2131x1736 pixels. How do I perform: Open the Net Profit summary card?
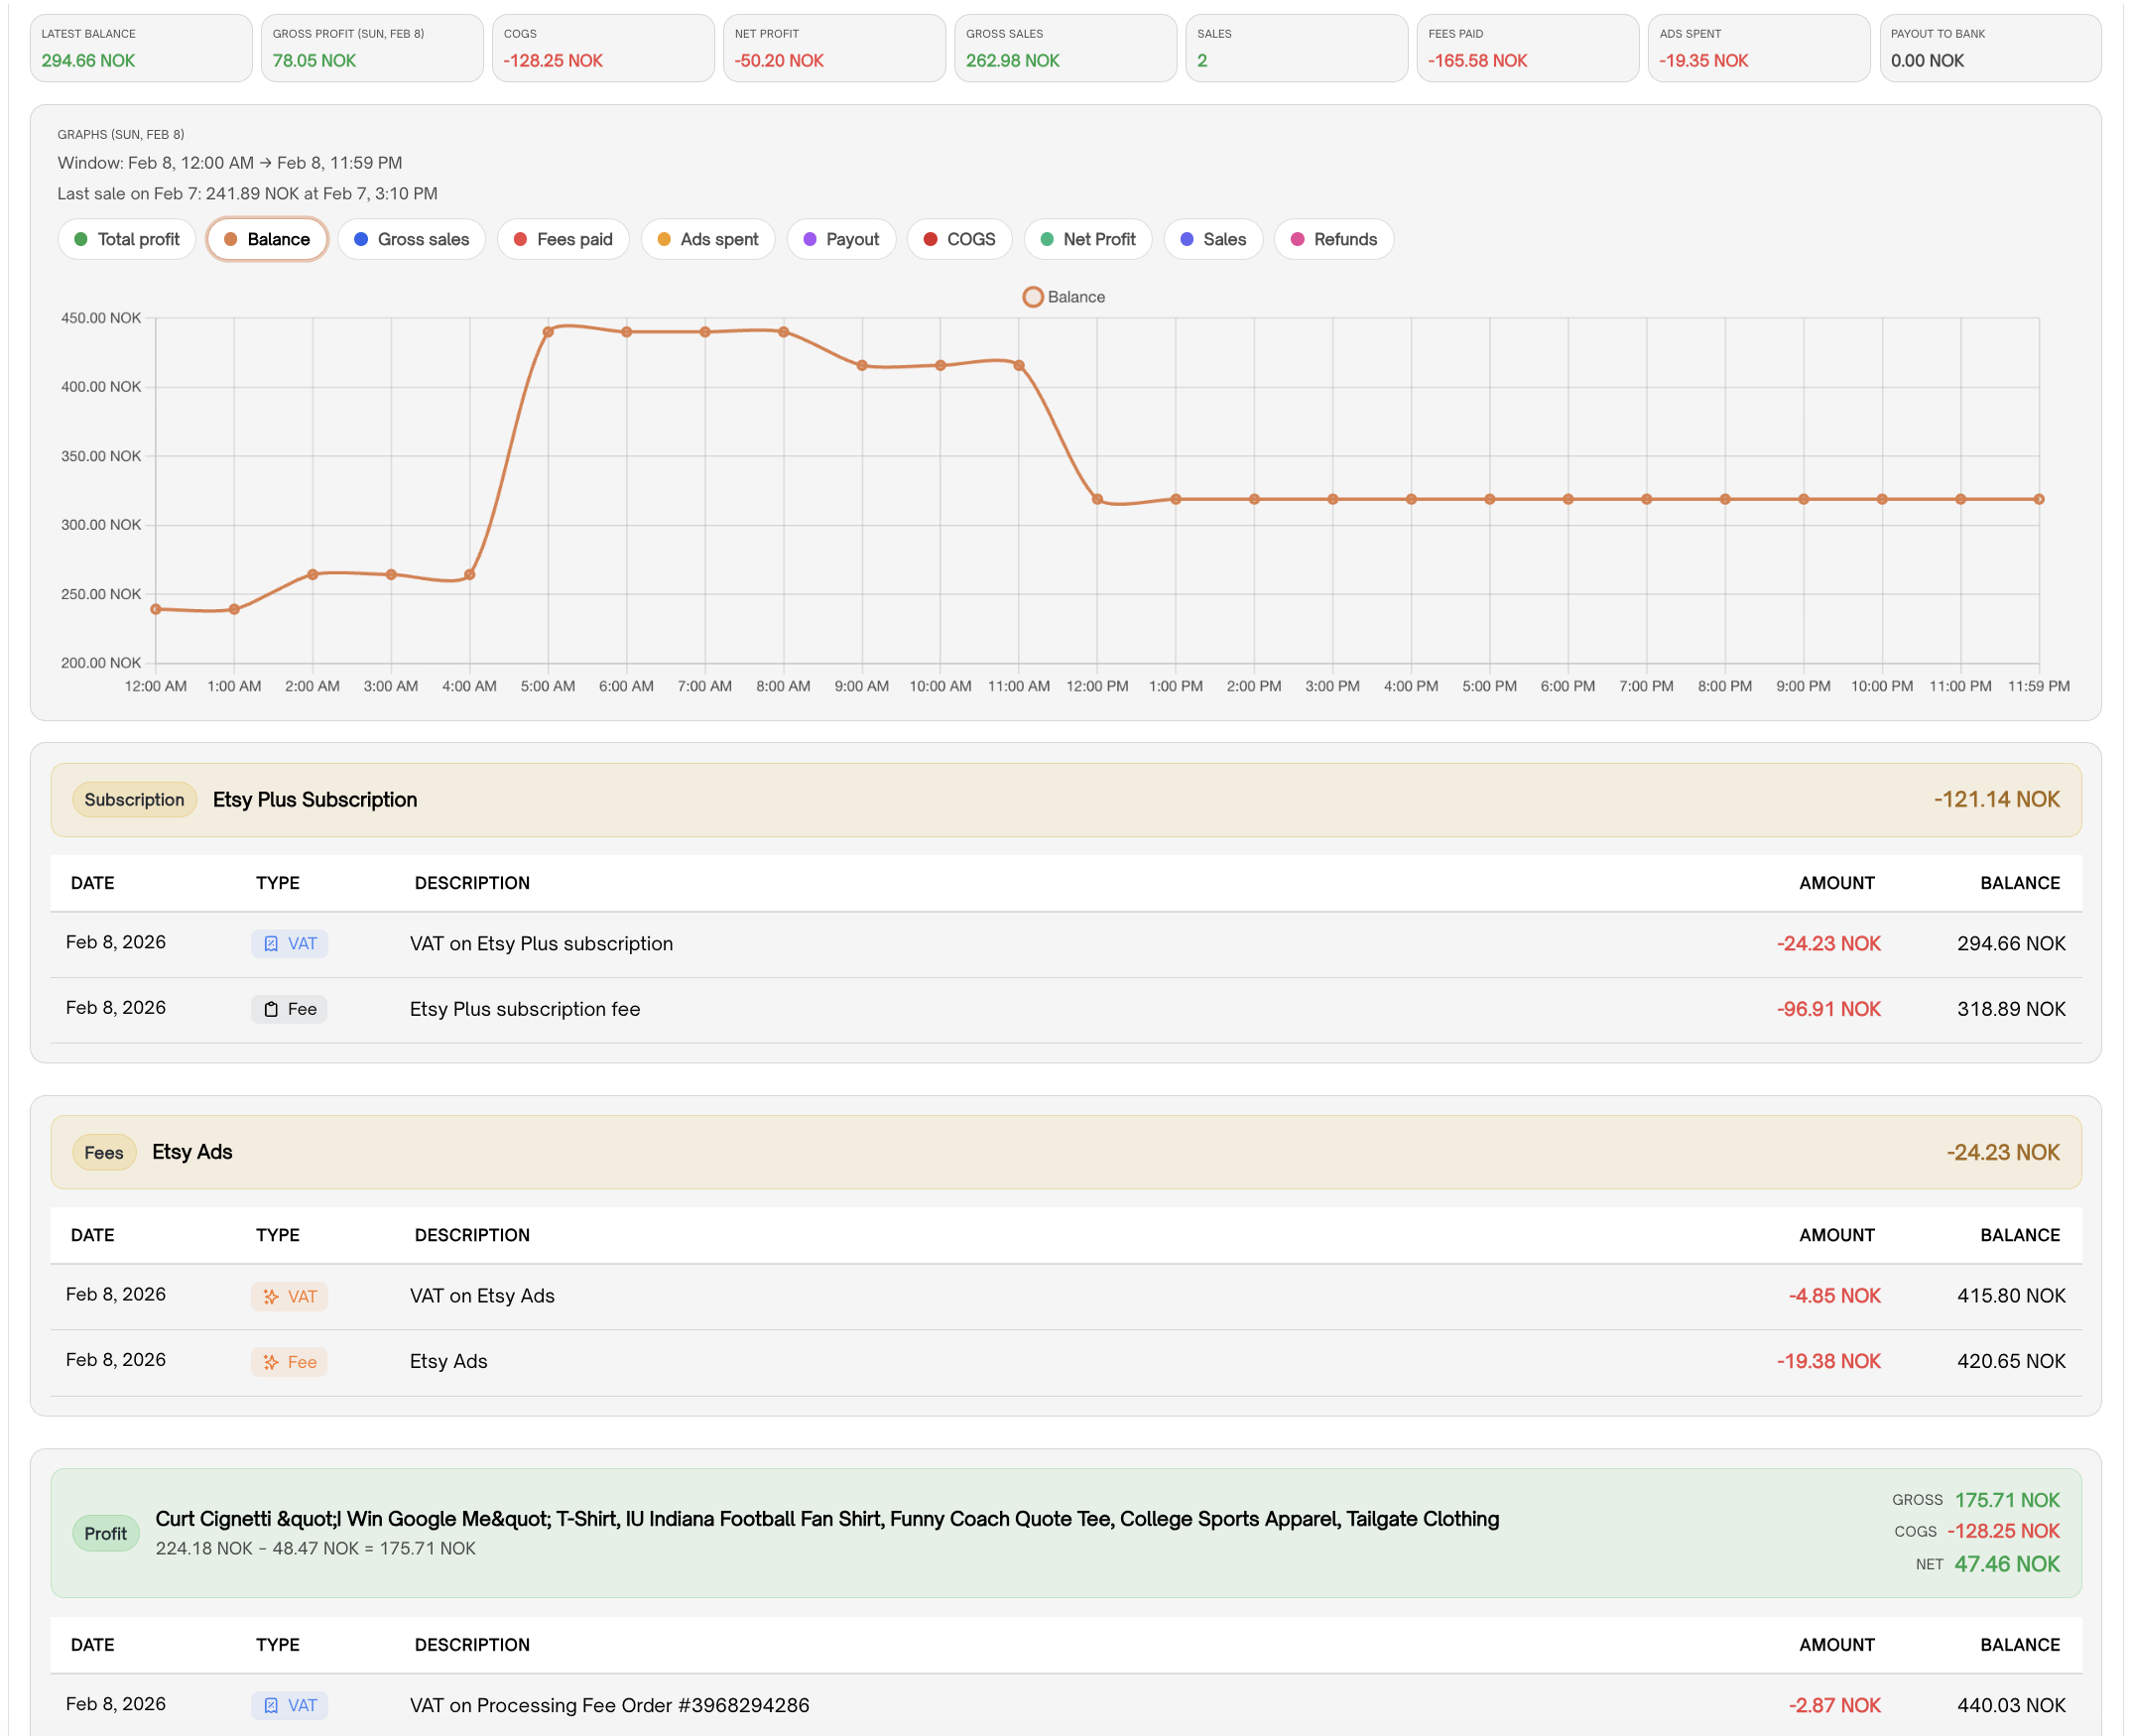tap(834, 48)
